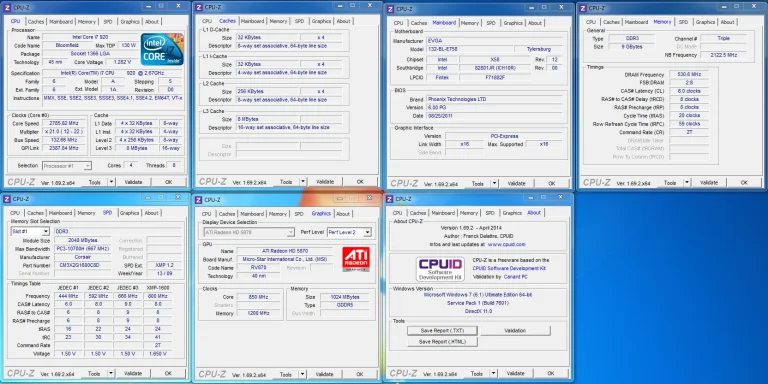Click the DRAM Frequency value 530.6 MHz
The width and height of the screenshot is (768, 384).
690,74
